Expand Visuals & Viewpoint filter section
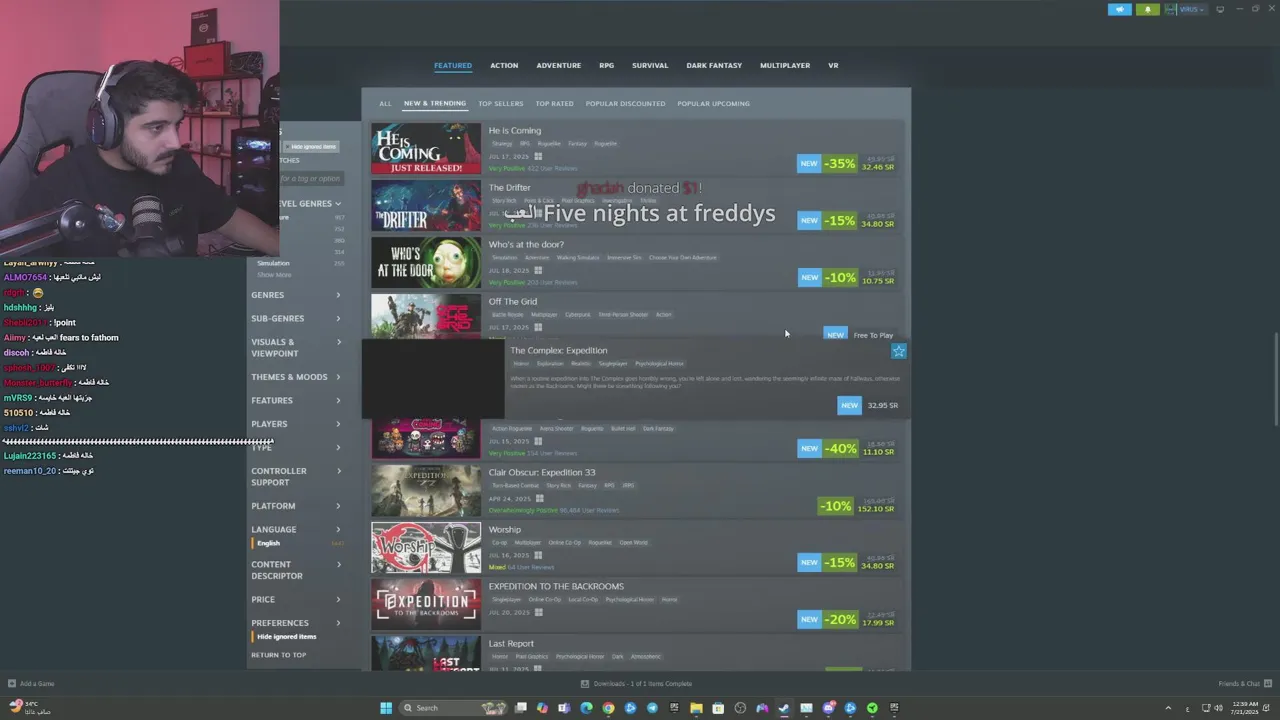 pos(296,348)
